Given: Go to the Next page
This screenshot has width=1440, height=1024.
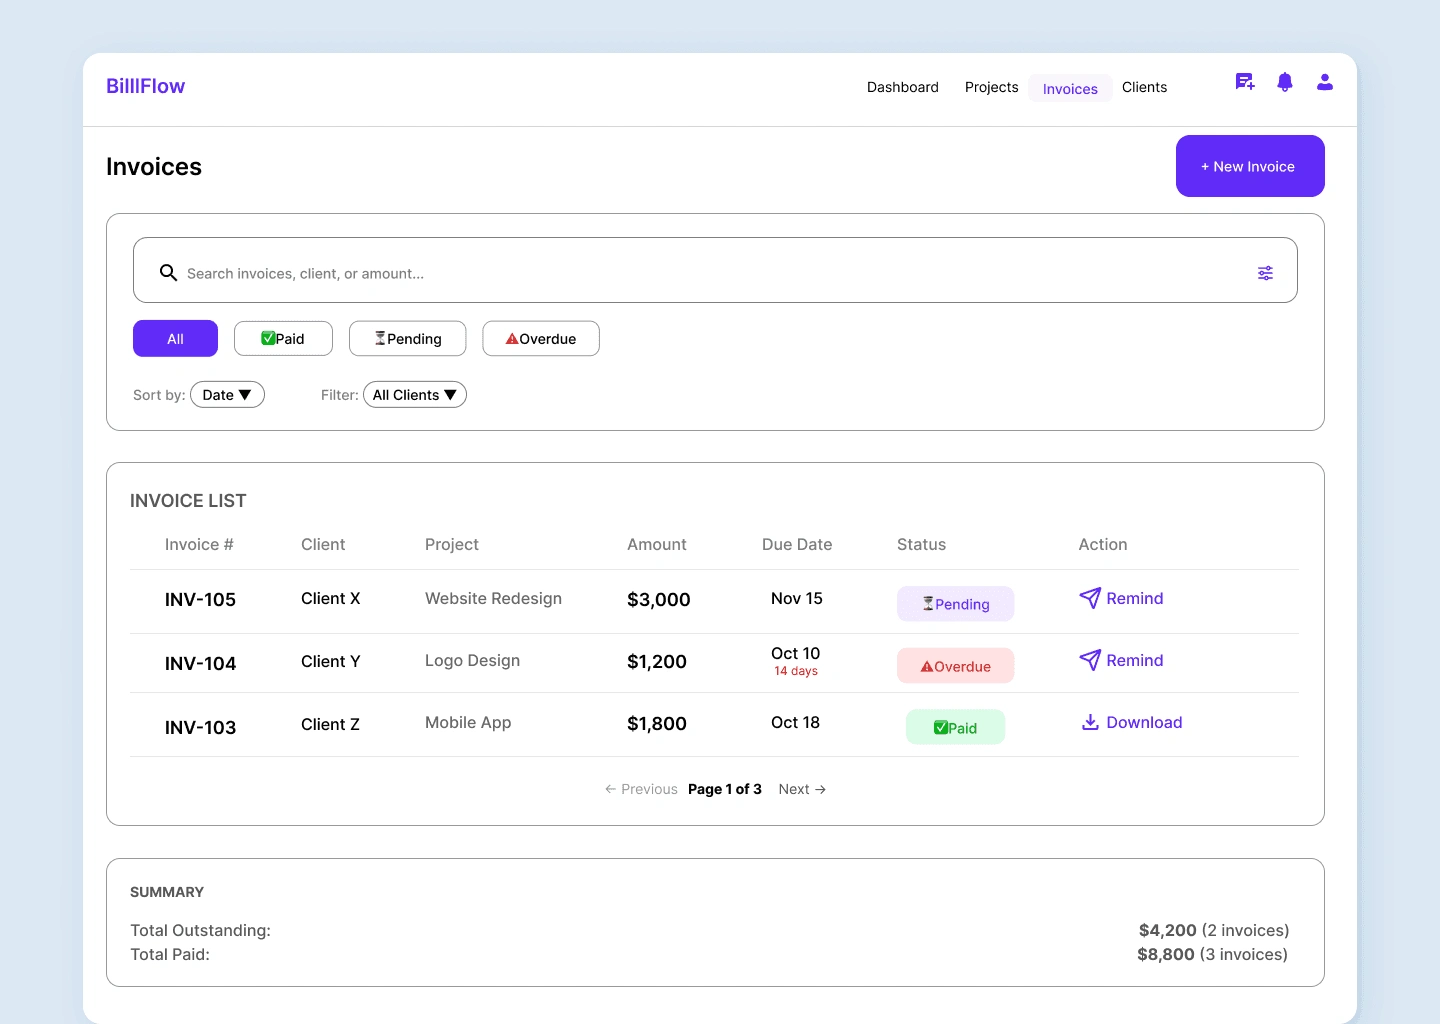Looking at the screenshot, I should (802, 789).
